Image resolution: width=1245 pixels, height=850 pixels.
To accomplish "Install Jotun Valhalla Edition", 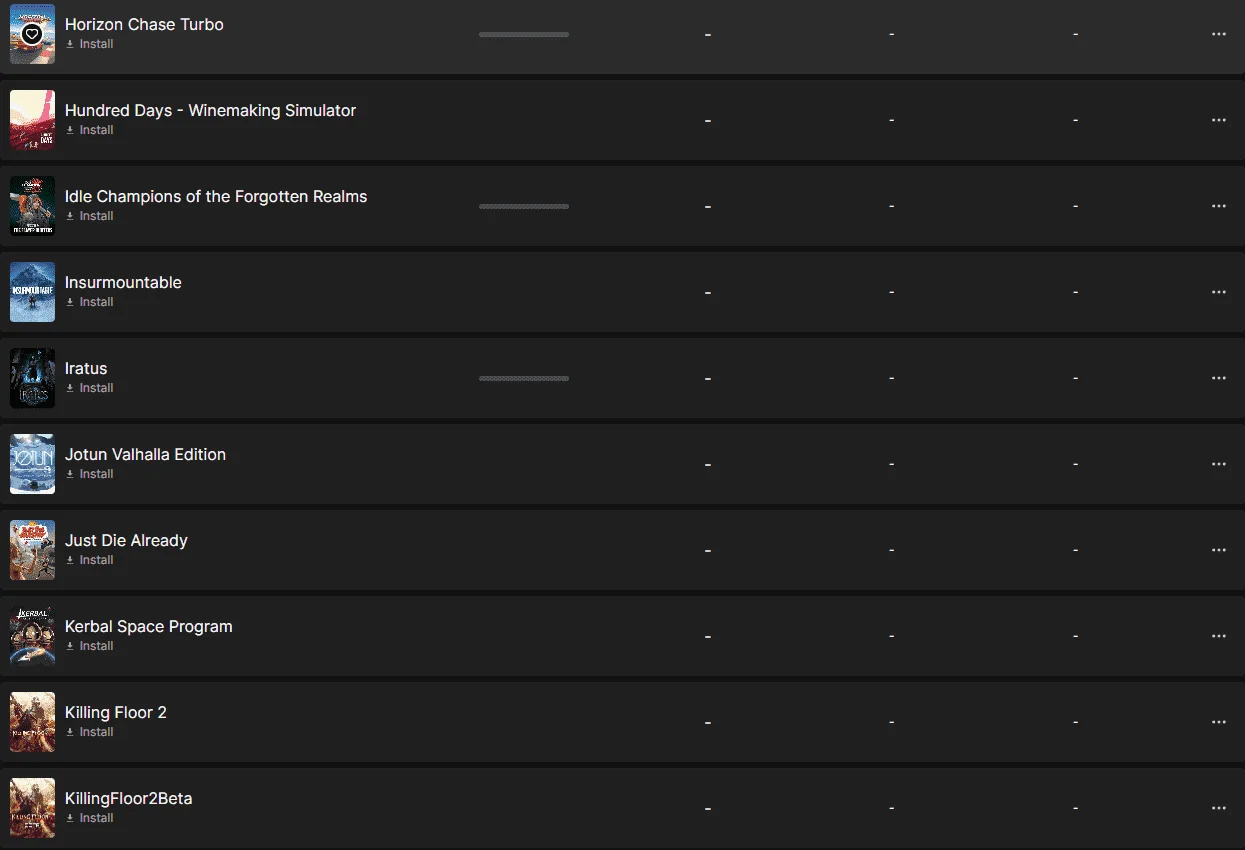I will coord(89,474).
